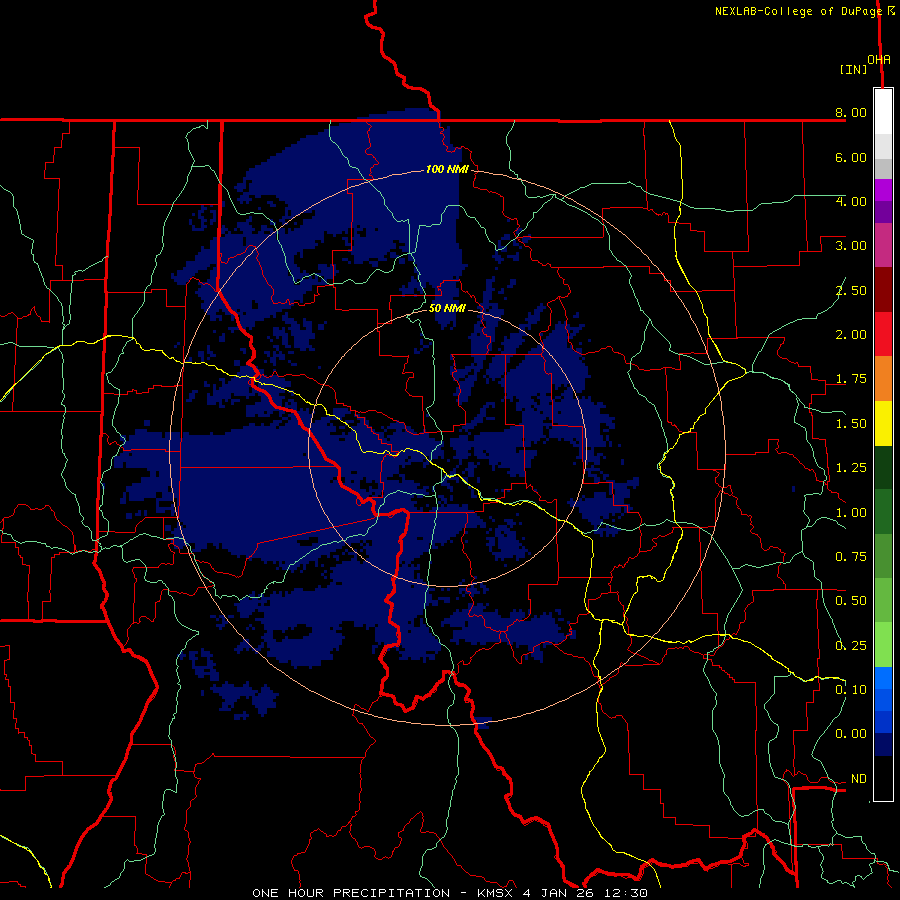Click the 0.25 scale value
The width and height of the screenshot is (900, 900).
coord(851,646)
